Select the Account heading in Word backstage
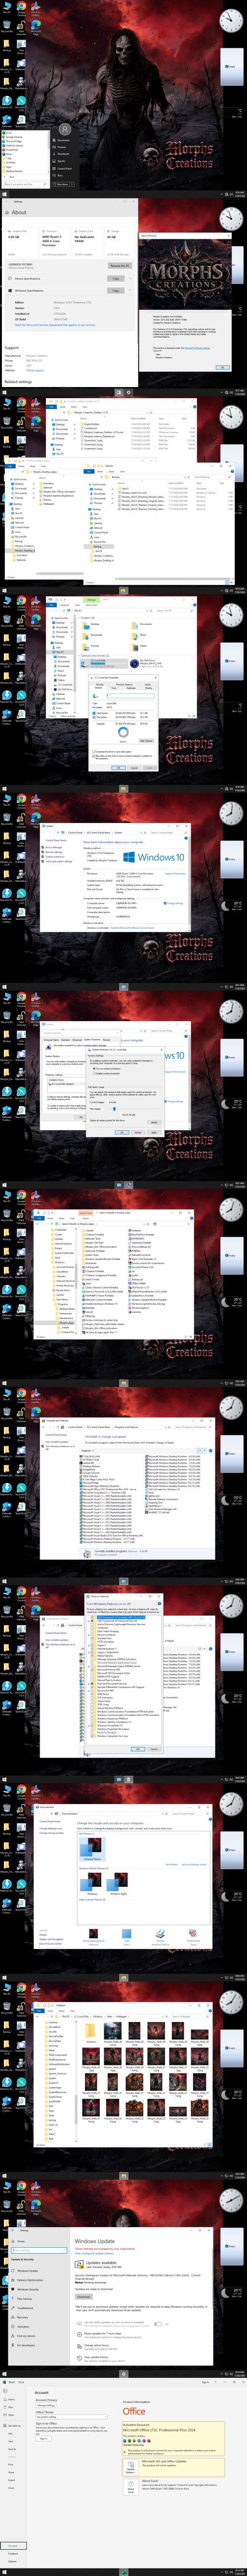Screen dimensions: 247x2576 pyautogui.click(x=41, y=2393)
